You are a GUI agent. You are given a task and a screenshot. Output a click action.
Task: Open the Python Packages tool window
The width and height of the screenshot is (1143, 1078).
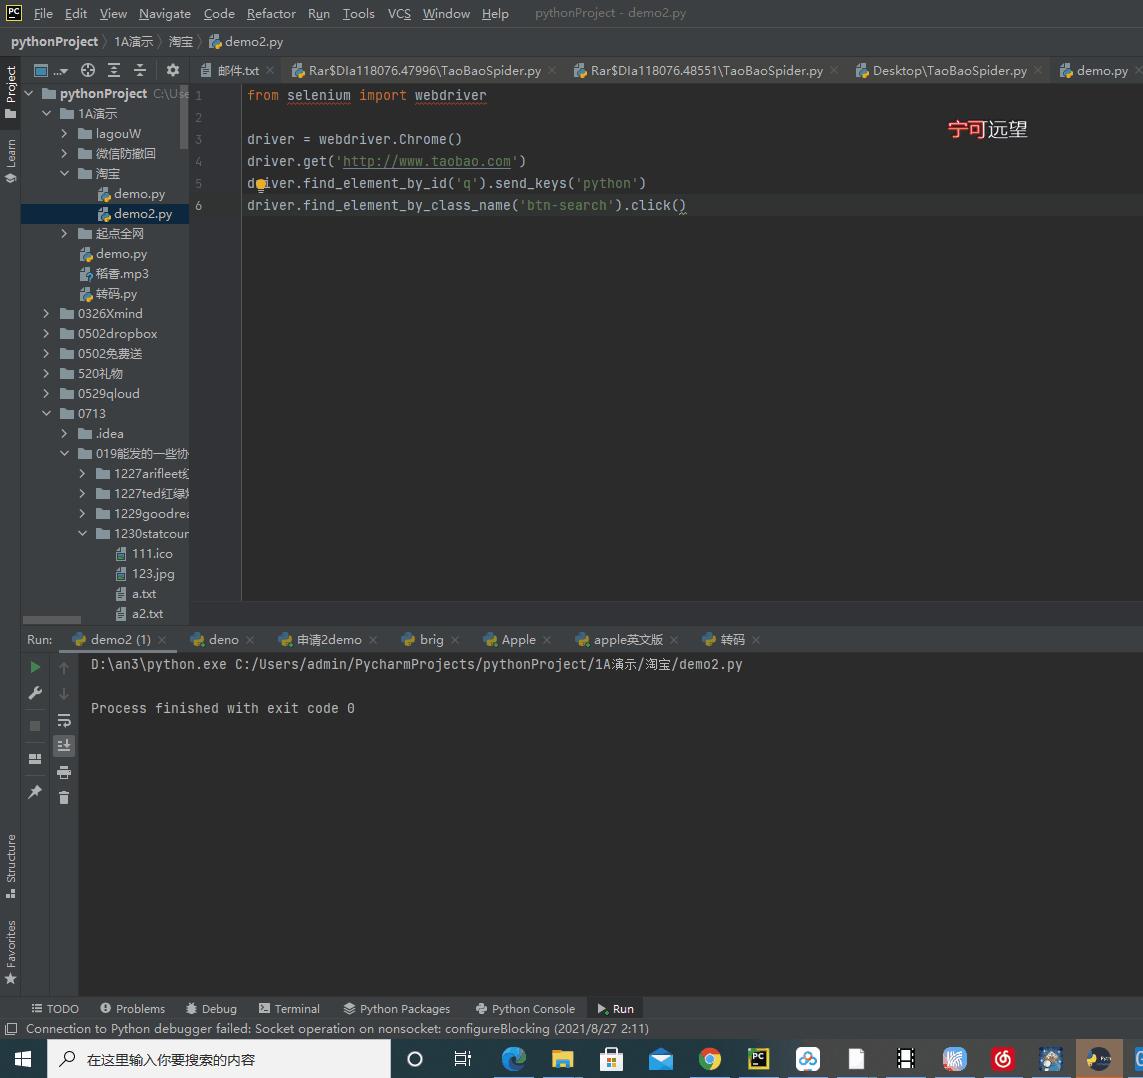[x=396, y=1008]
